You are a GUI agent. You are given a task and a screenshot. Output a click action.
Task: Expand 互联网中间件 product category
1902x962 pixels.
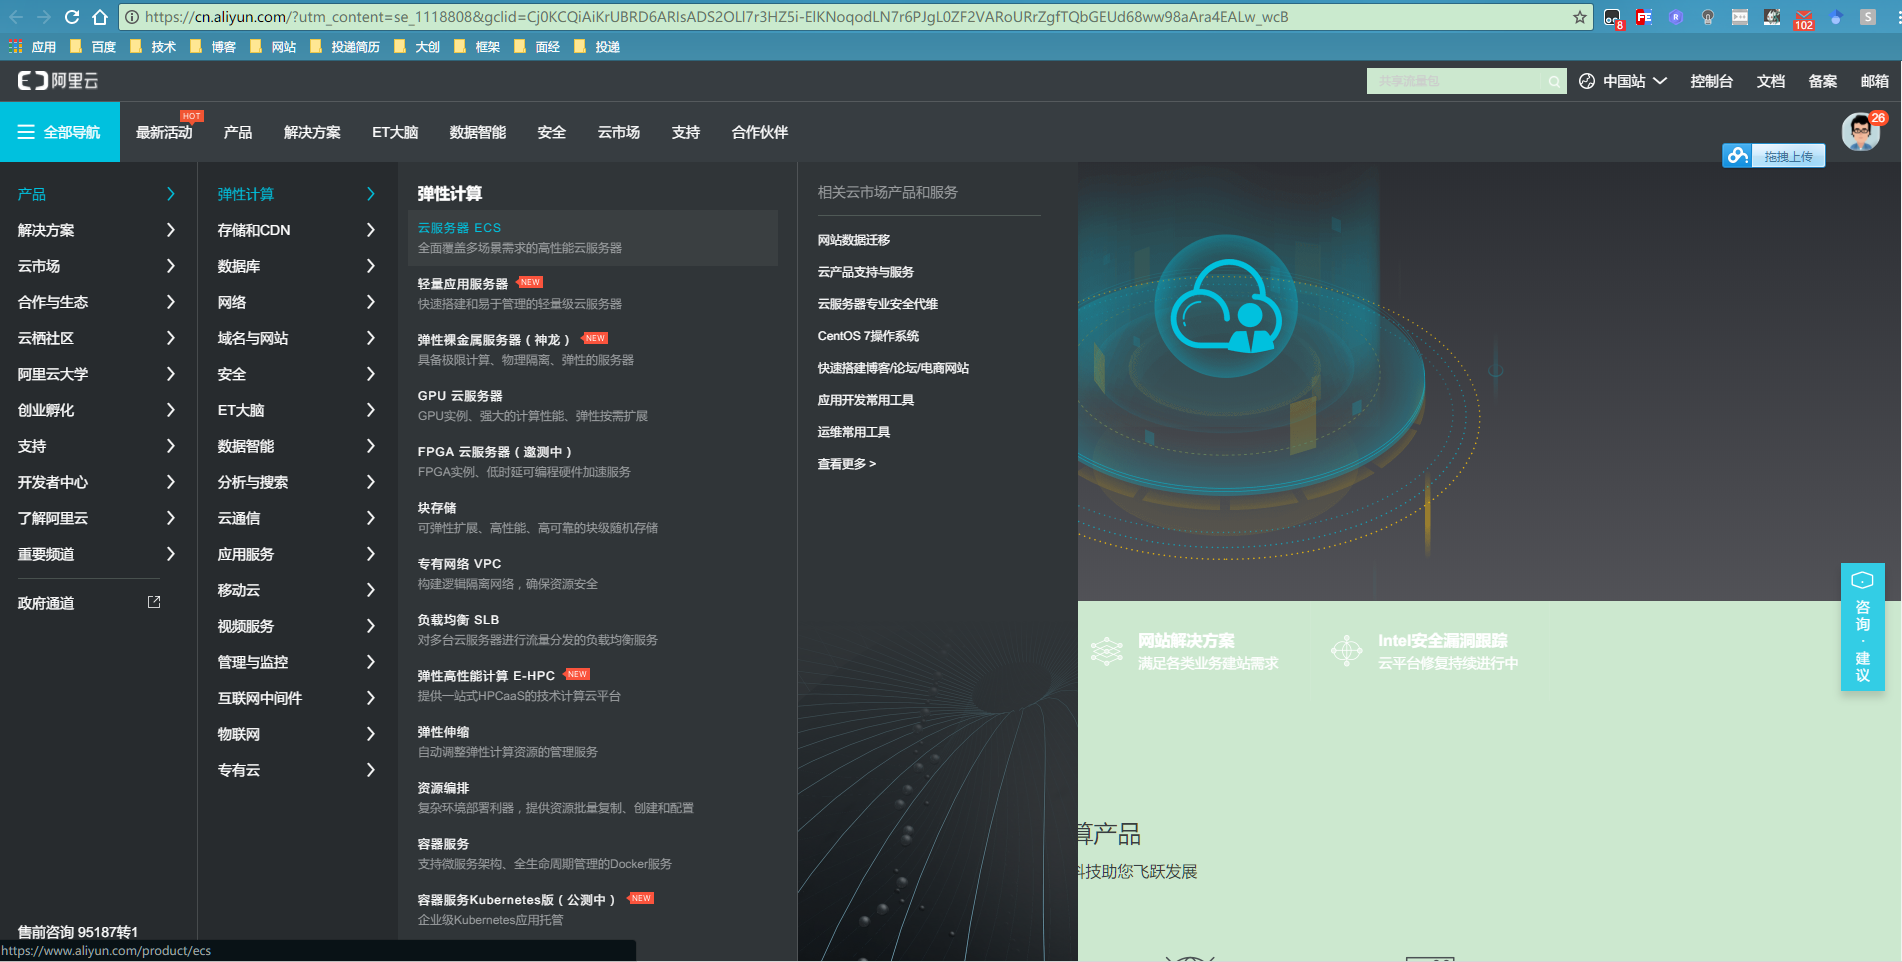[297, 698]
